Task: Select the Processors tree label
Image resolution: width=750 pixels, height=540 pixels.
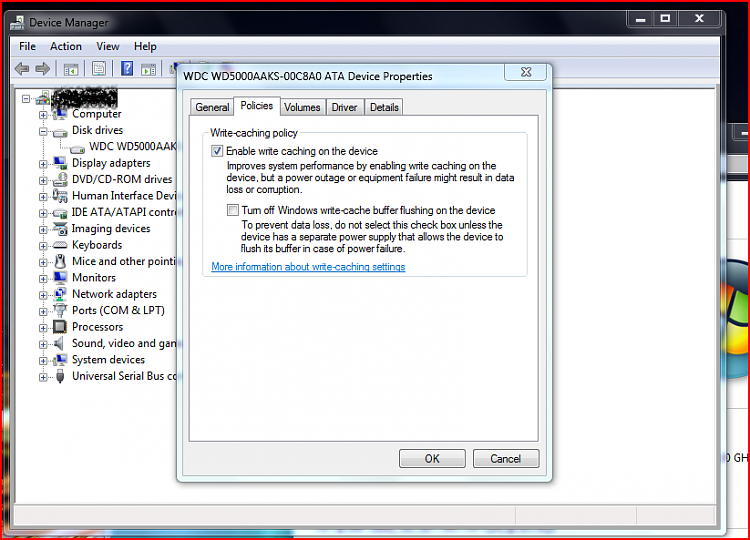Action: (98, 327)
